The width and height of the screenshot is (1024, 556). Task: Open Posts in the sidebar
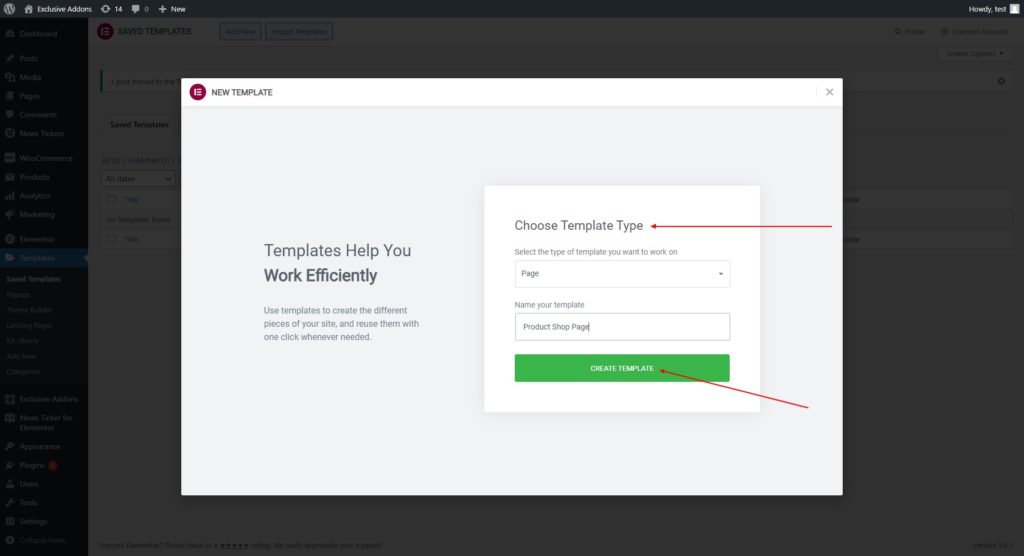[28, 59]
